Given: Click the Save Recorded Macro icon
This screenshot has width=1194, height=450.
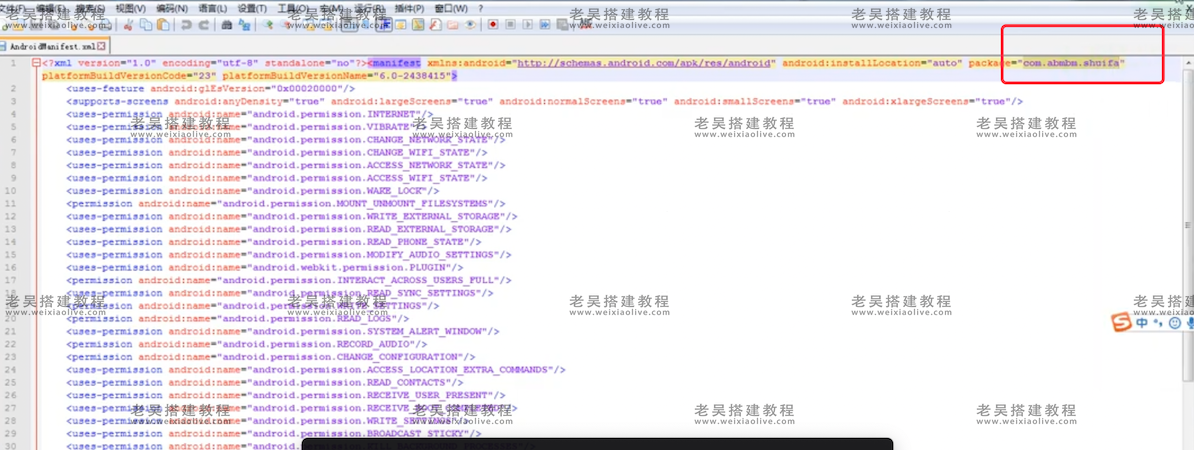Looking at the screenshot, I should tap(563, 25).
